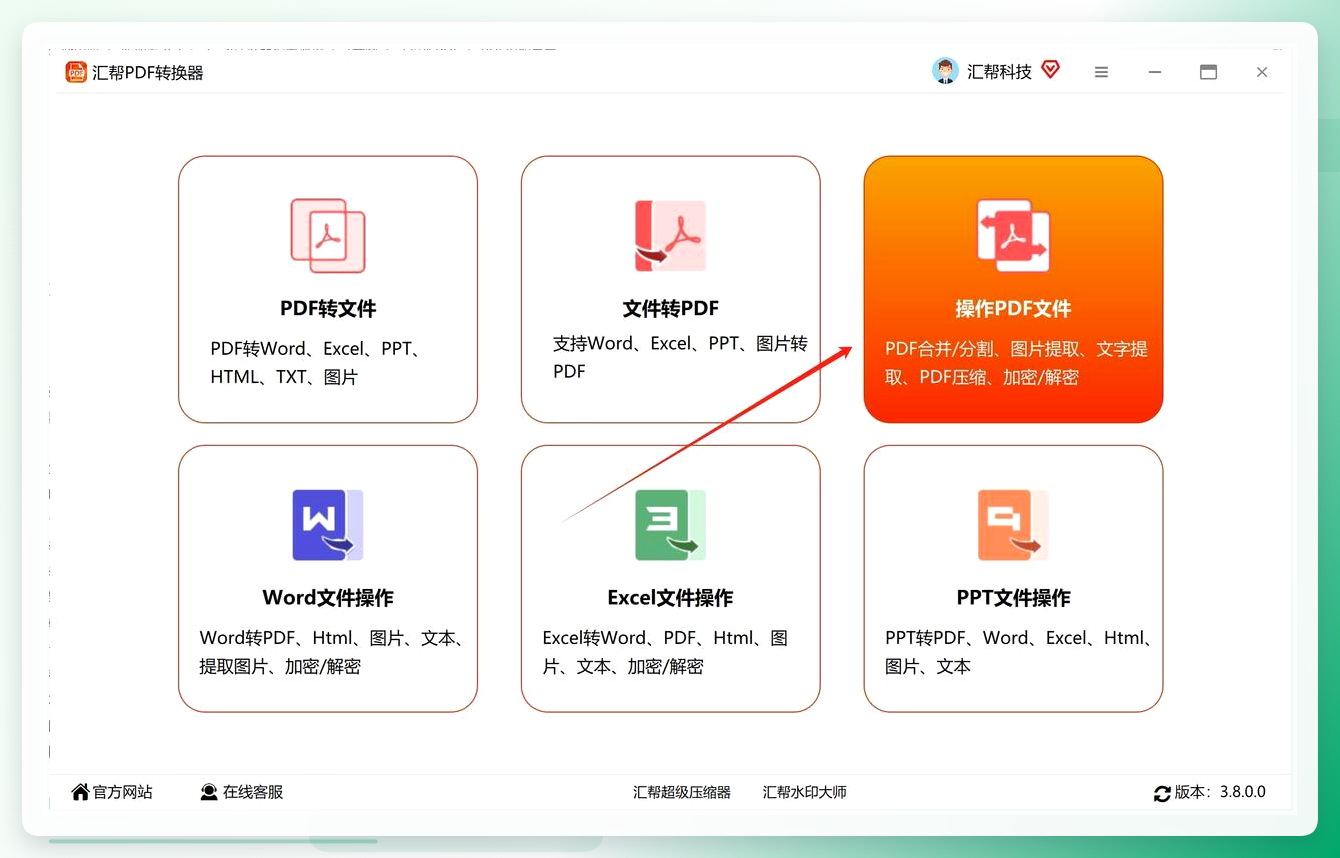Image resolution: width=1340 pixels, height=858 pixels.
Task: Open the 在线客服 support link
Action: [253, 792]
